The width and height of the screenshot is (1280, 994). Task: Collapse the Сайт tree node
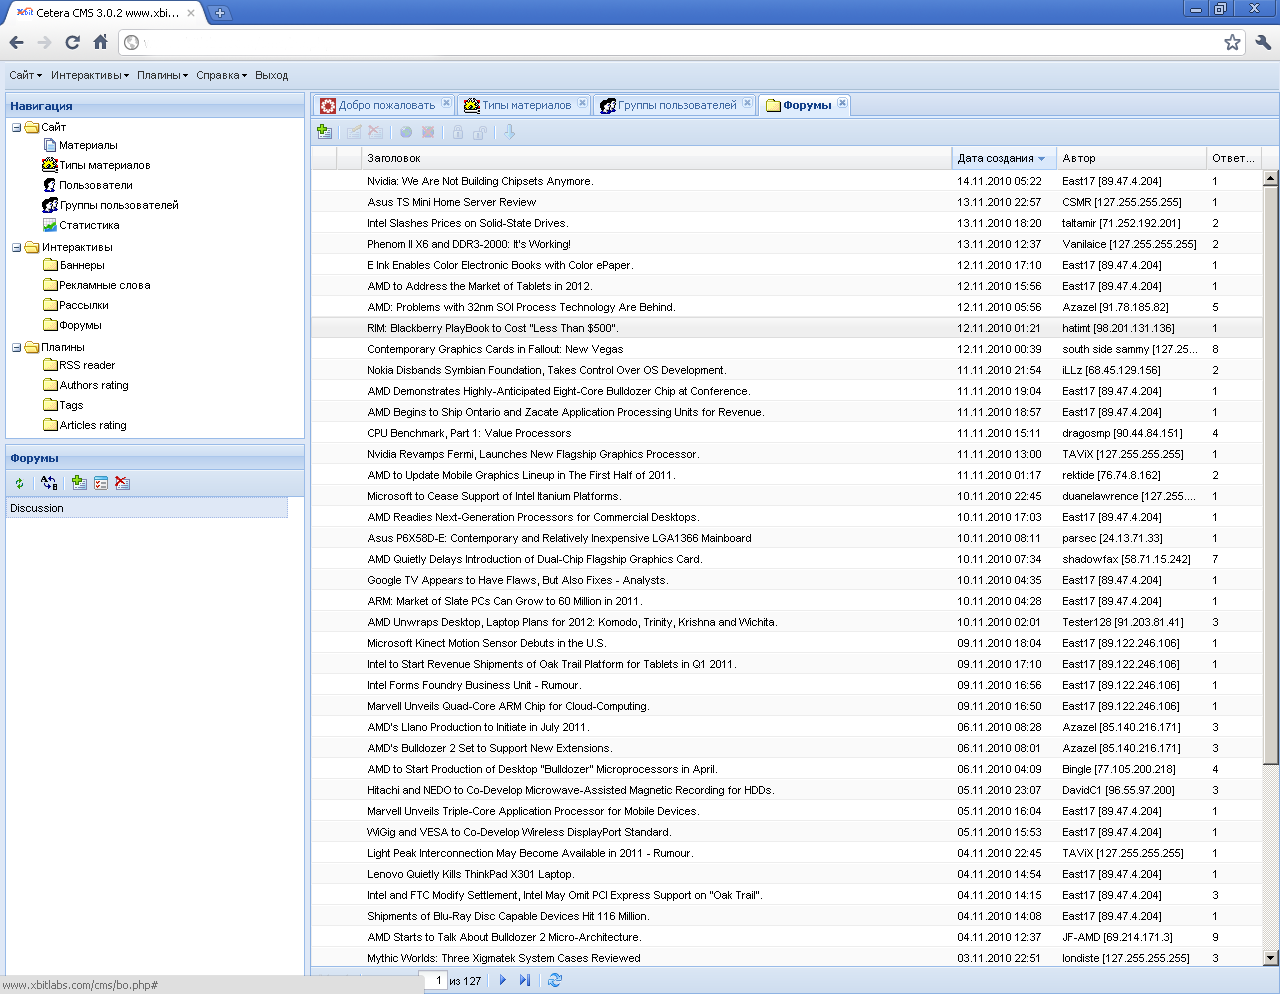tap(17, 127)
